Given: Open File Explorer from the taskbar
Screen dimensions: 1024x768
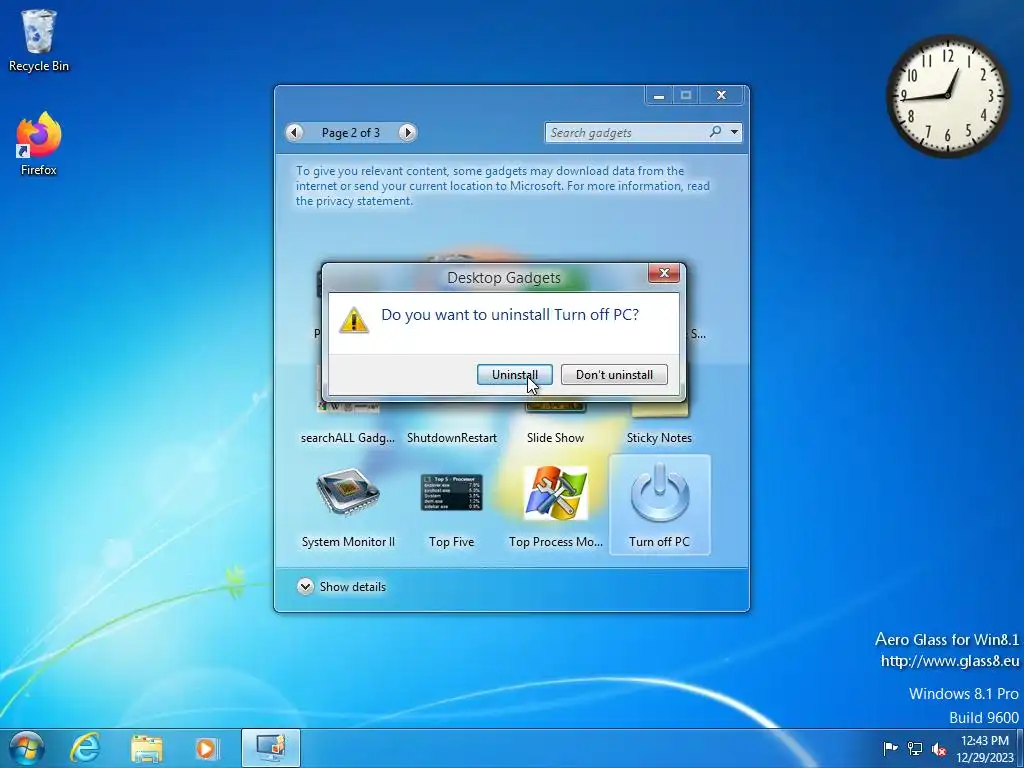Looking at the screenshot, I should [x=146, y=748].
